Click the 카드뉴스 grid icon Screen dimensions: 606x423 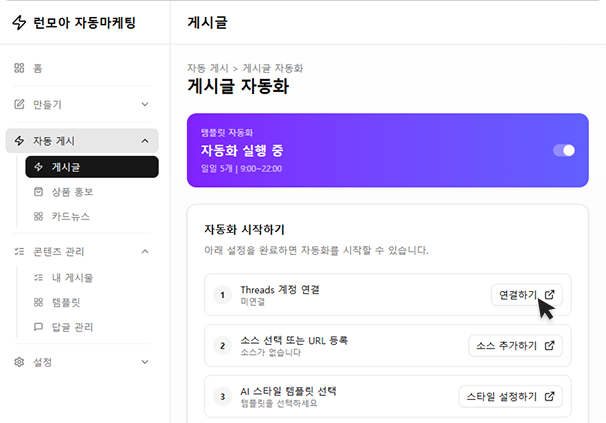[x=38, y=216]
